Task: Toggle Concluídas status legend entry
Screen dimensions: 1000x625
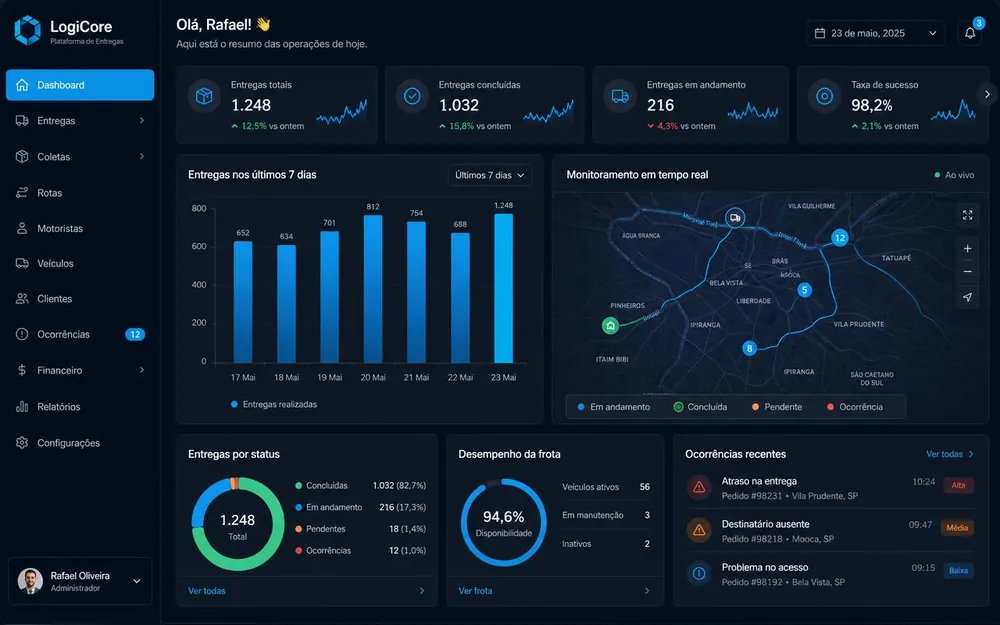Action: pos(321,485)
